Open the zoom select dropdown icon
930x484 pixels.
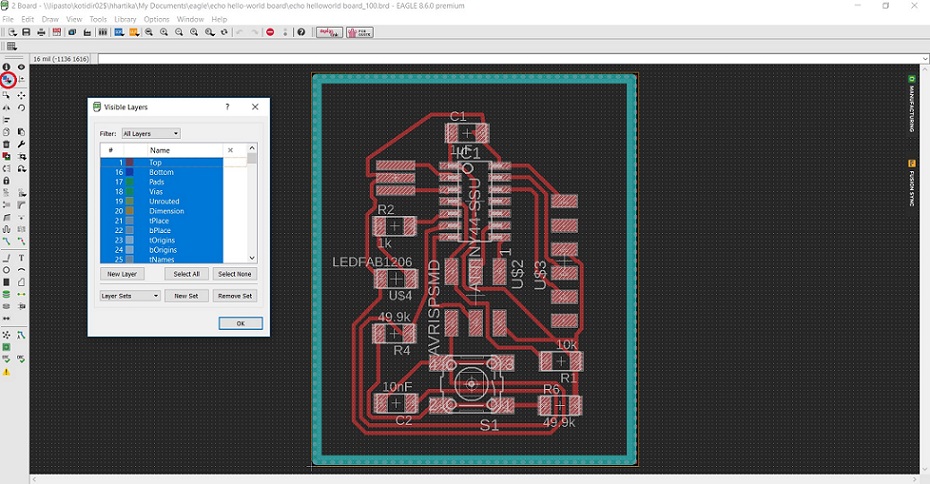(209, 32)
